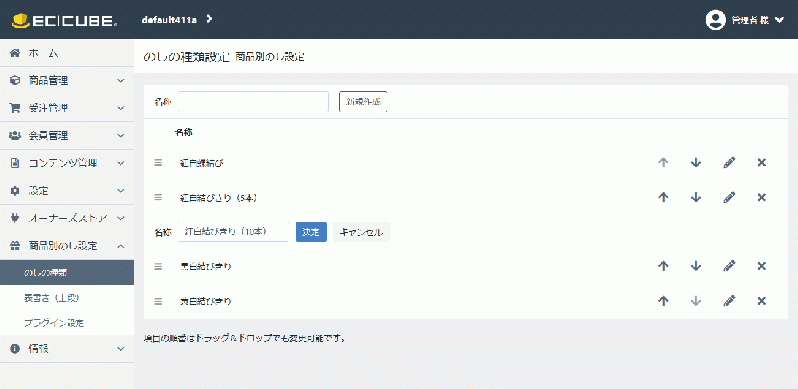This screenshot has width=798, height=389.
Task: Select のしの種類 submenu item
Action: [67, 272]
